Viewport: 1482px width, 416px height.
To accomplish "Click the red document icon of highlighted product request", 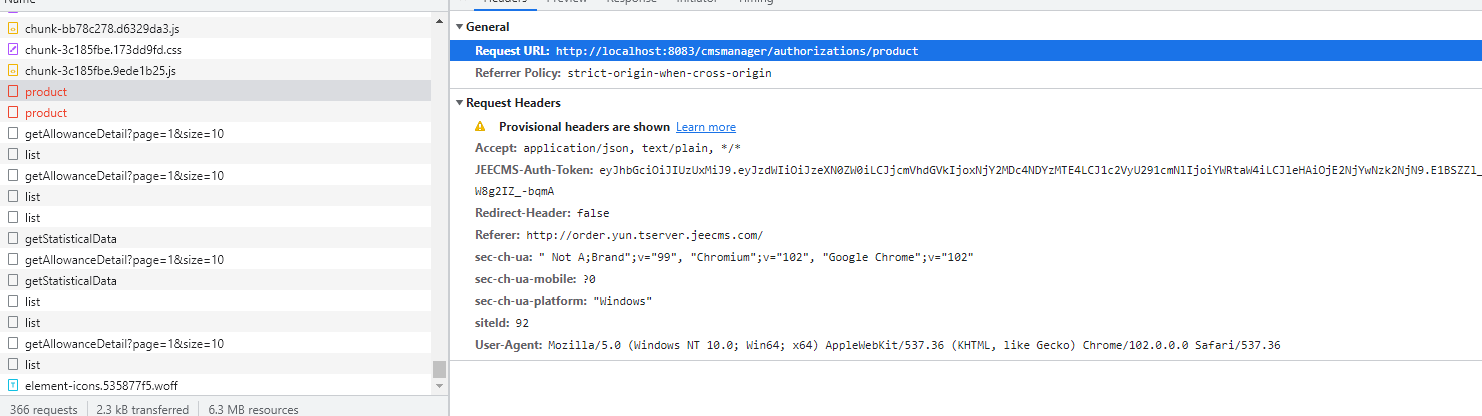I will [x=13, y=92].
